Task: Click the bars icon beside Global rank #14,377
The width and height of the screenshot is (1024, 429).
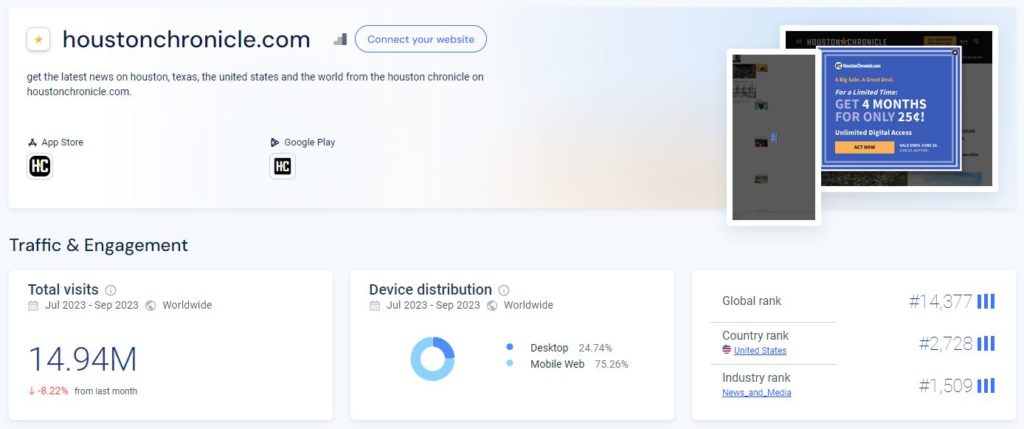Action: (x=985, y=301)
